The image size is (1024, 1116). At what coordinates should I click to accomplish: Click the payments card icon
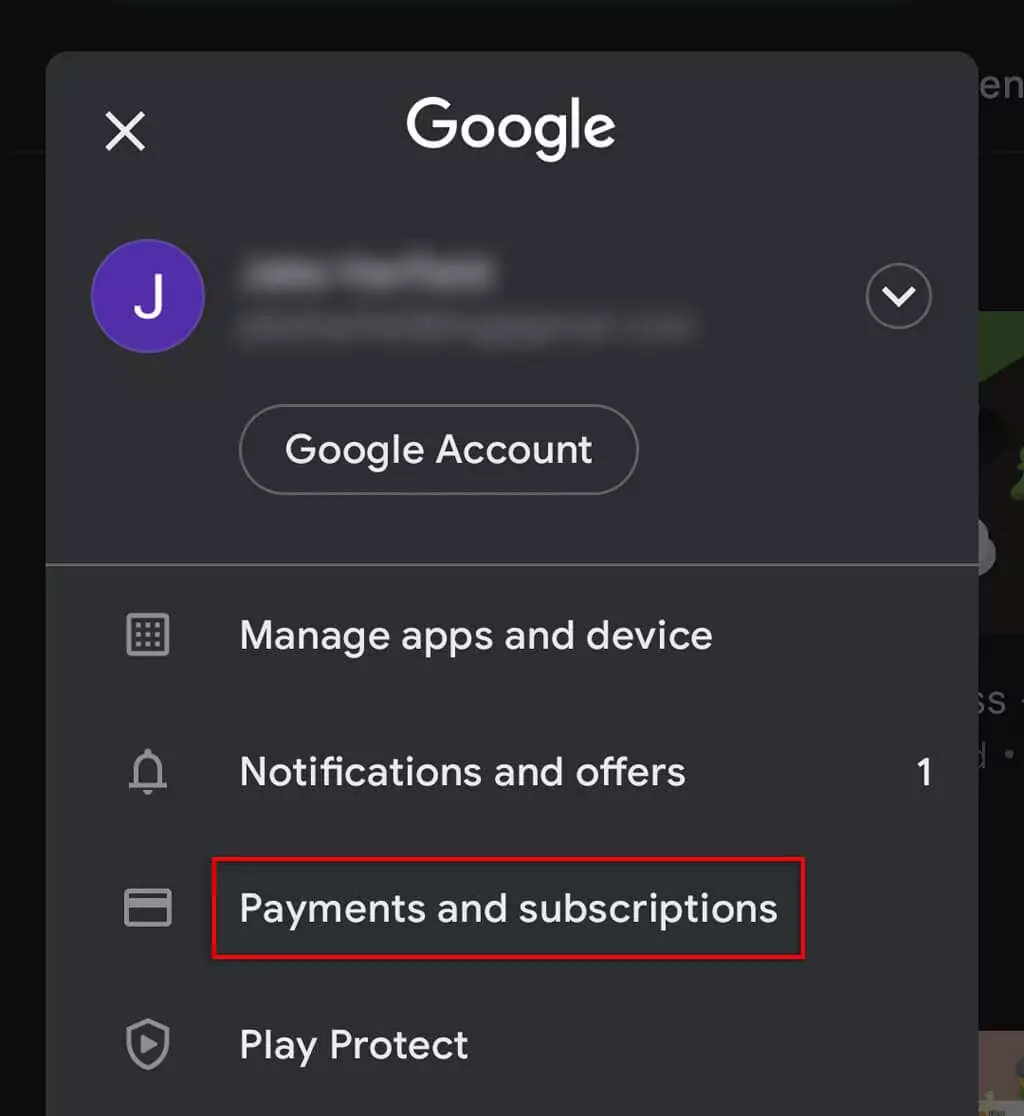click(148, 907)
